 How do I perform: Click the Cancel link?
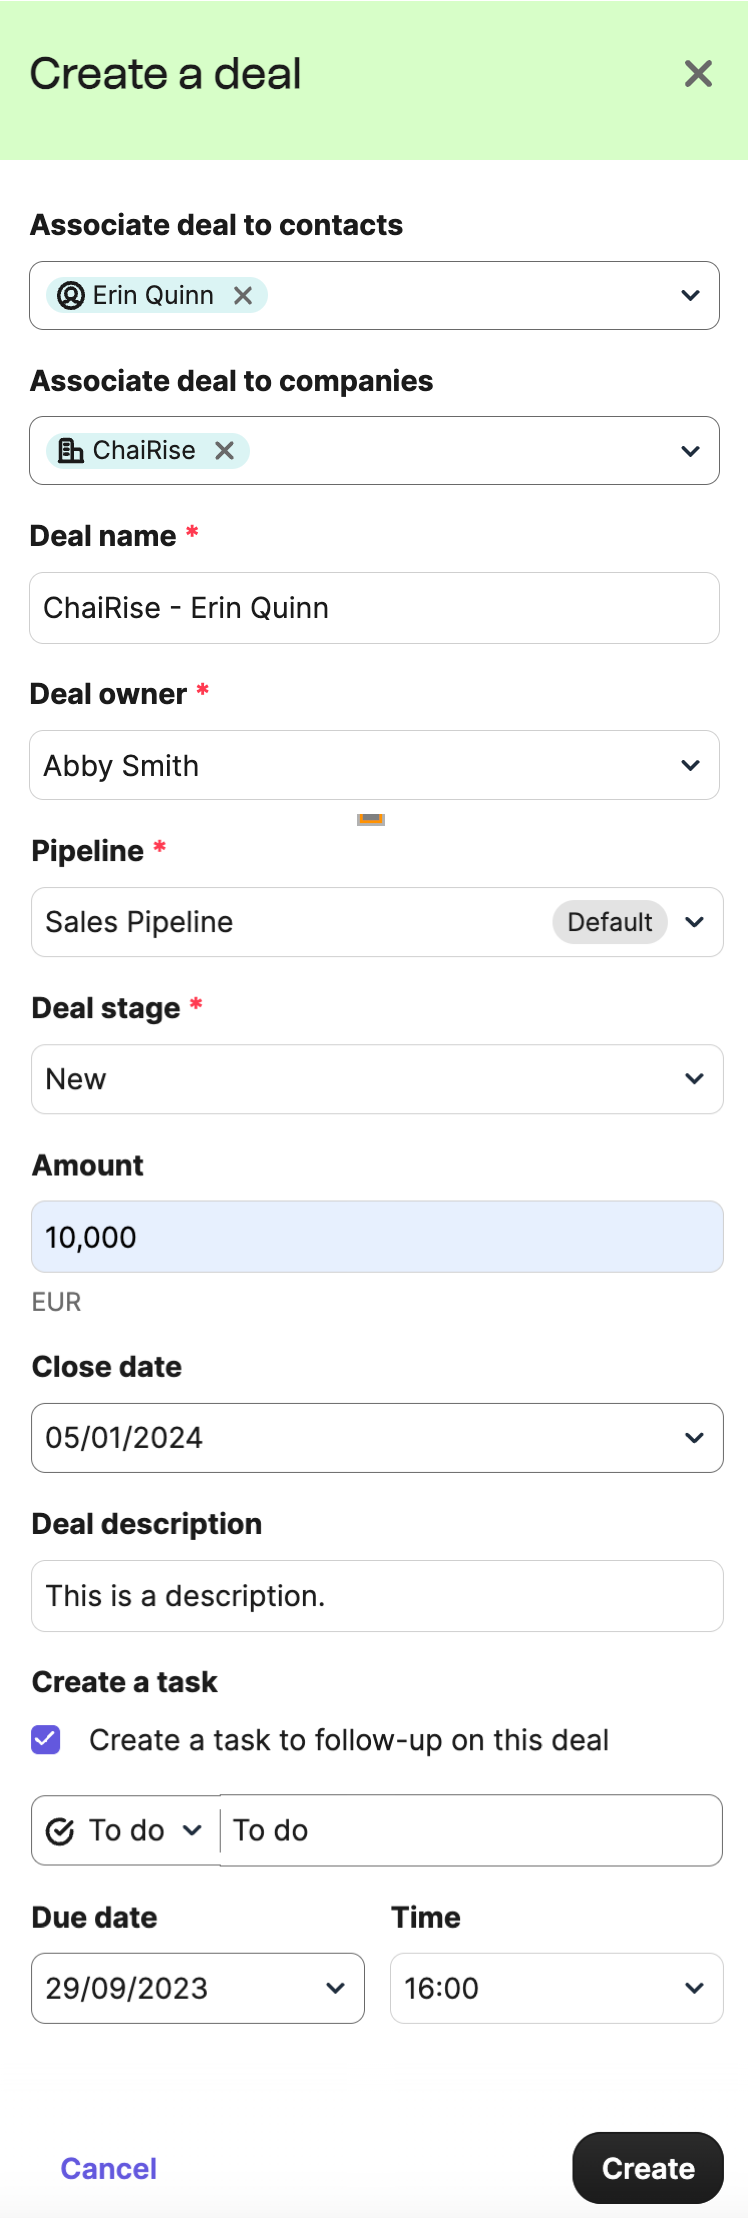pyautogui.click(x=109, y=2168)
